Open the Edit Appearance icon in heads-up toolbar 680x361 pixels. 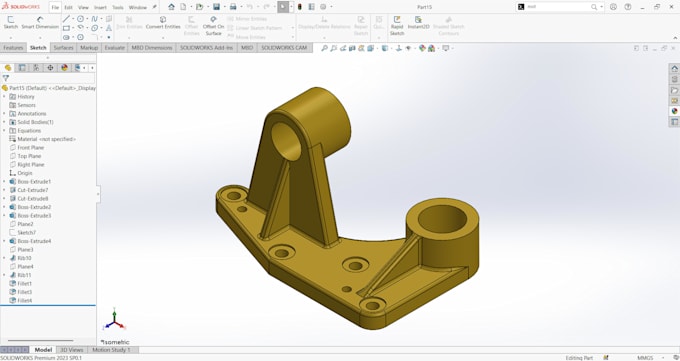(422, 48)
